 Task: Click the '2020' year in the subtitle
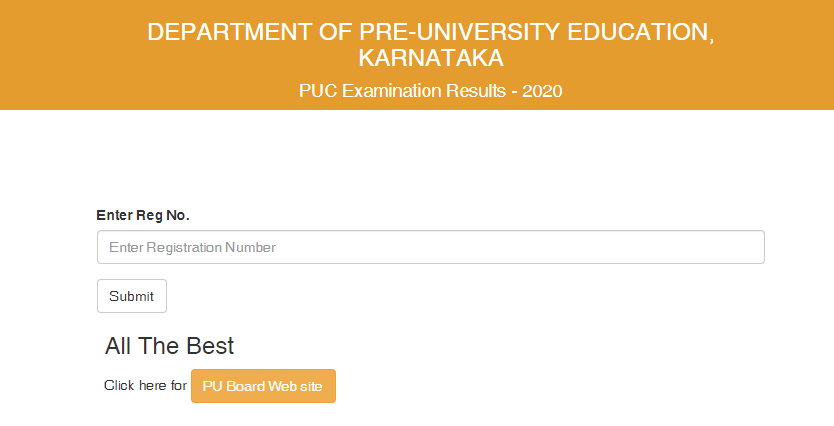point(543,91)
